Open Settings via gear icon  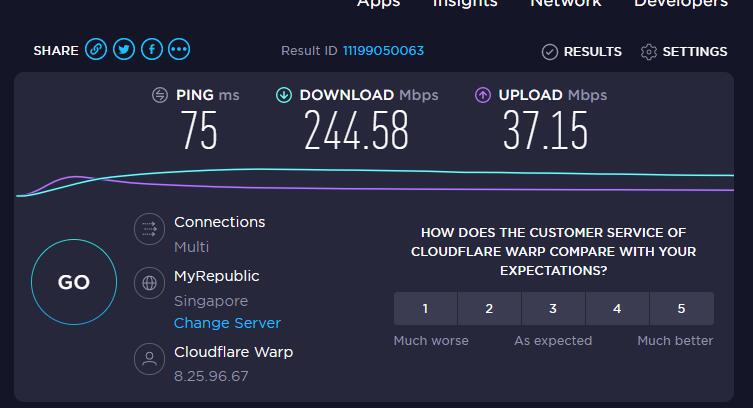point(649,52)
